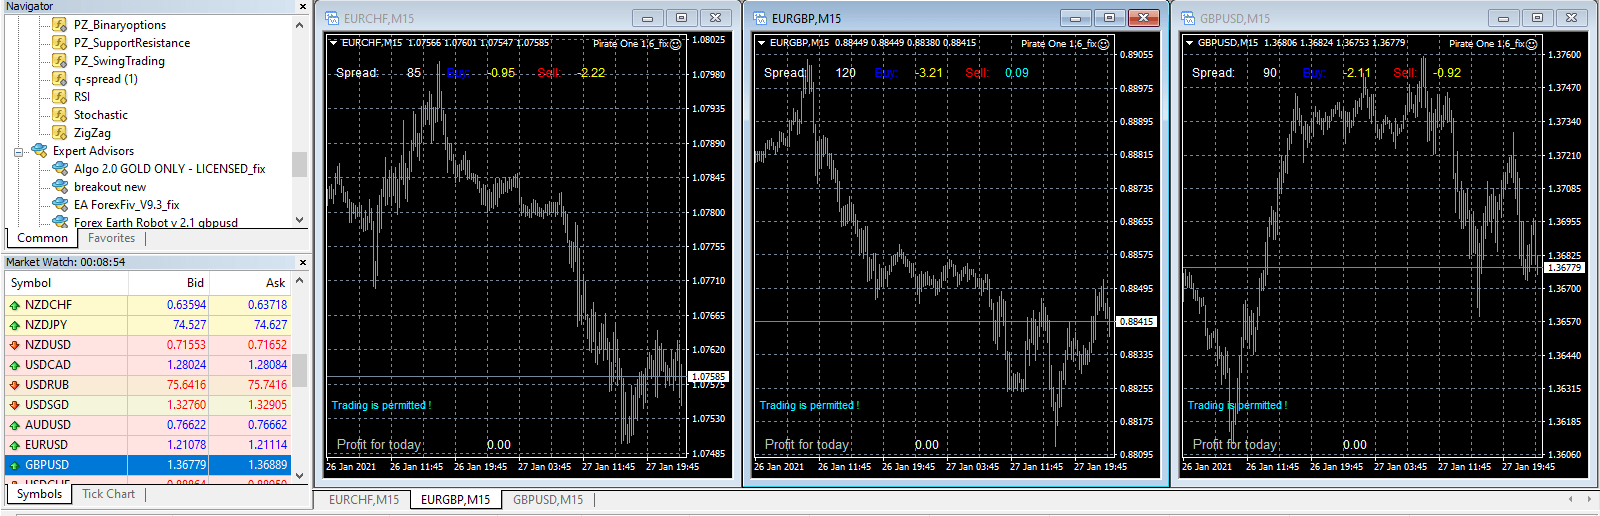Switch to the Tick Chart tab
Image resolution: width=1600 pixels, height=516 pixels.
[x=108, y=494]
